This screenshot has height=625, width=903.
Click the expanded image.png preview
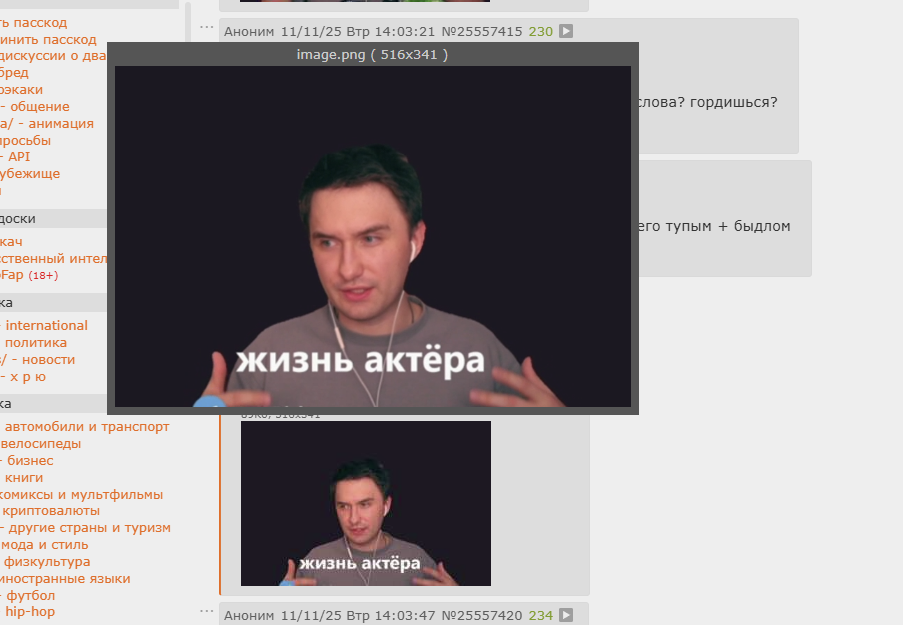tap(373, 236)
